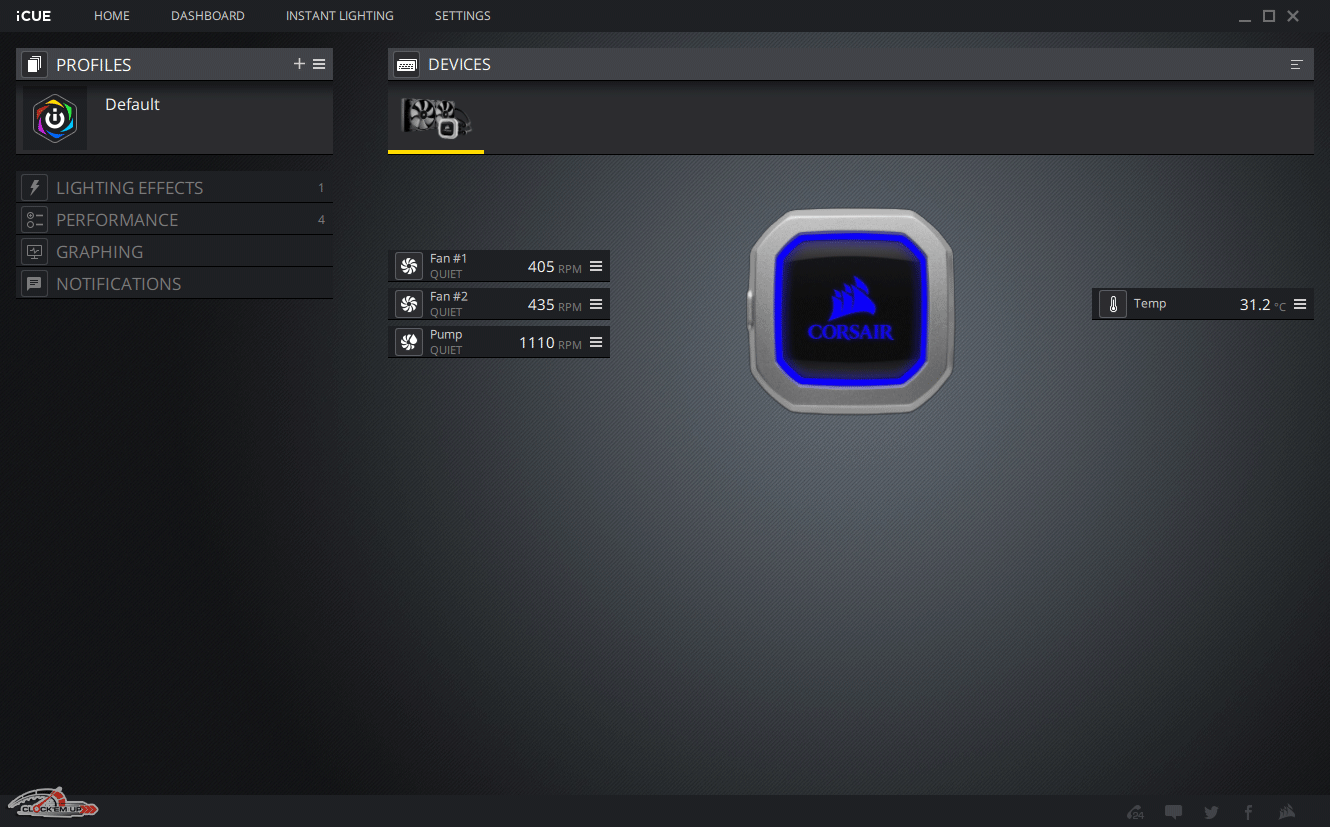Open the Facebook icon
The width and height of the screenshot is (1330, 827).
pyautogui.click(x=1248, y=812)
